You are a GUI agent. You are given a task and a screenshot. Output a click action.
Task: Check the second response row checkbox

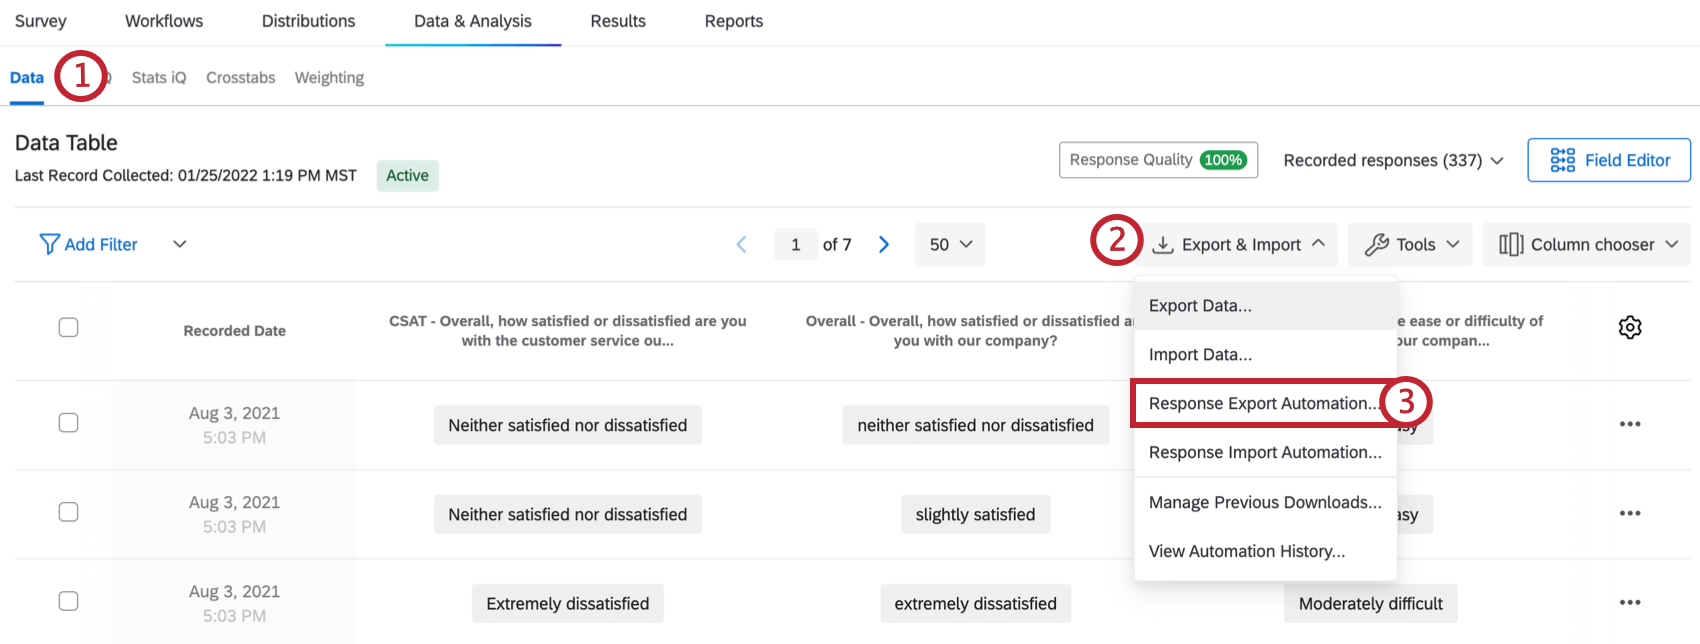tap(68, 512)
